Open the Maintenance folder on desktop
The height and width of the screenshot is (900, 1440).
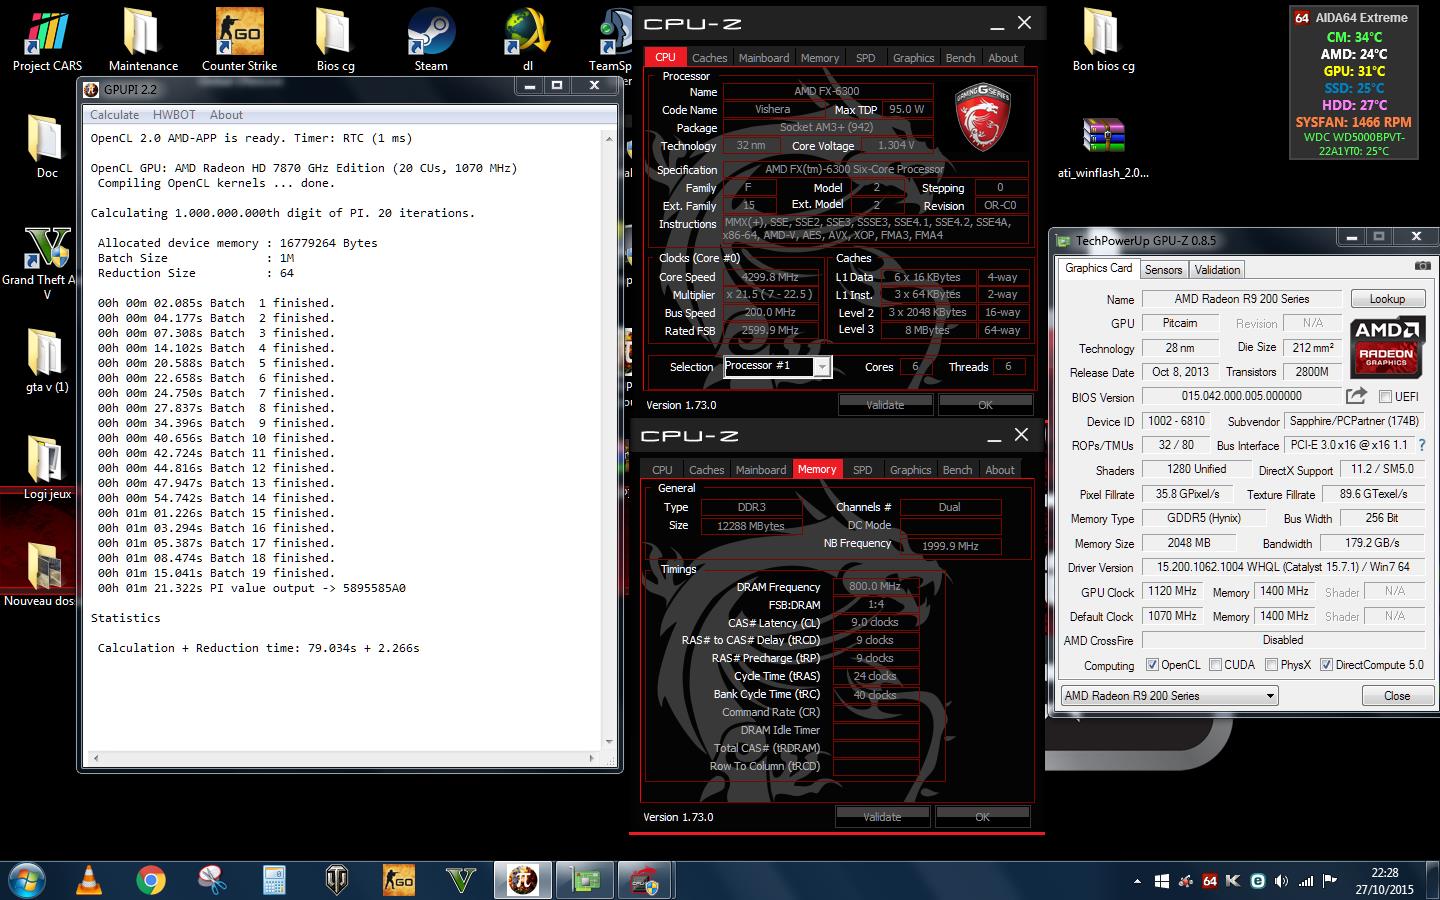143,40
